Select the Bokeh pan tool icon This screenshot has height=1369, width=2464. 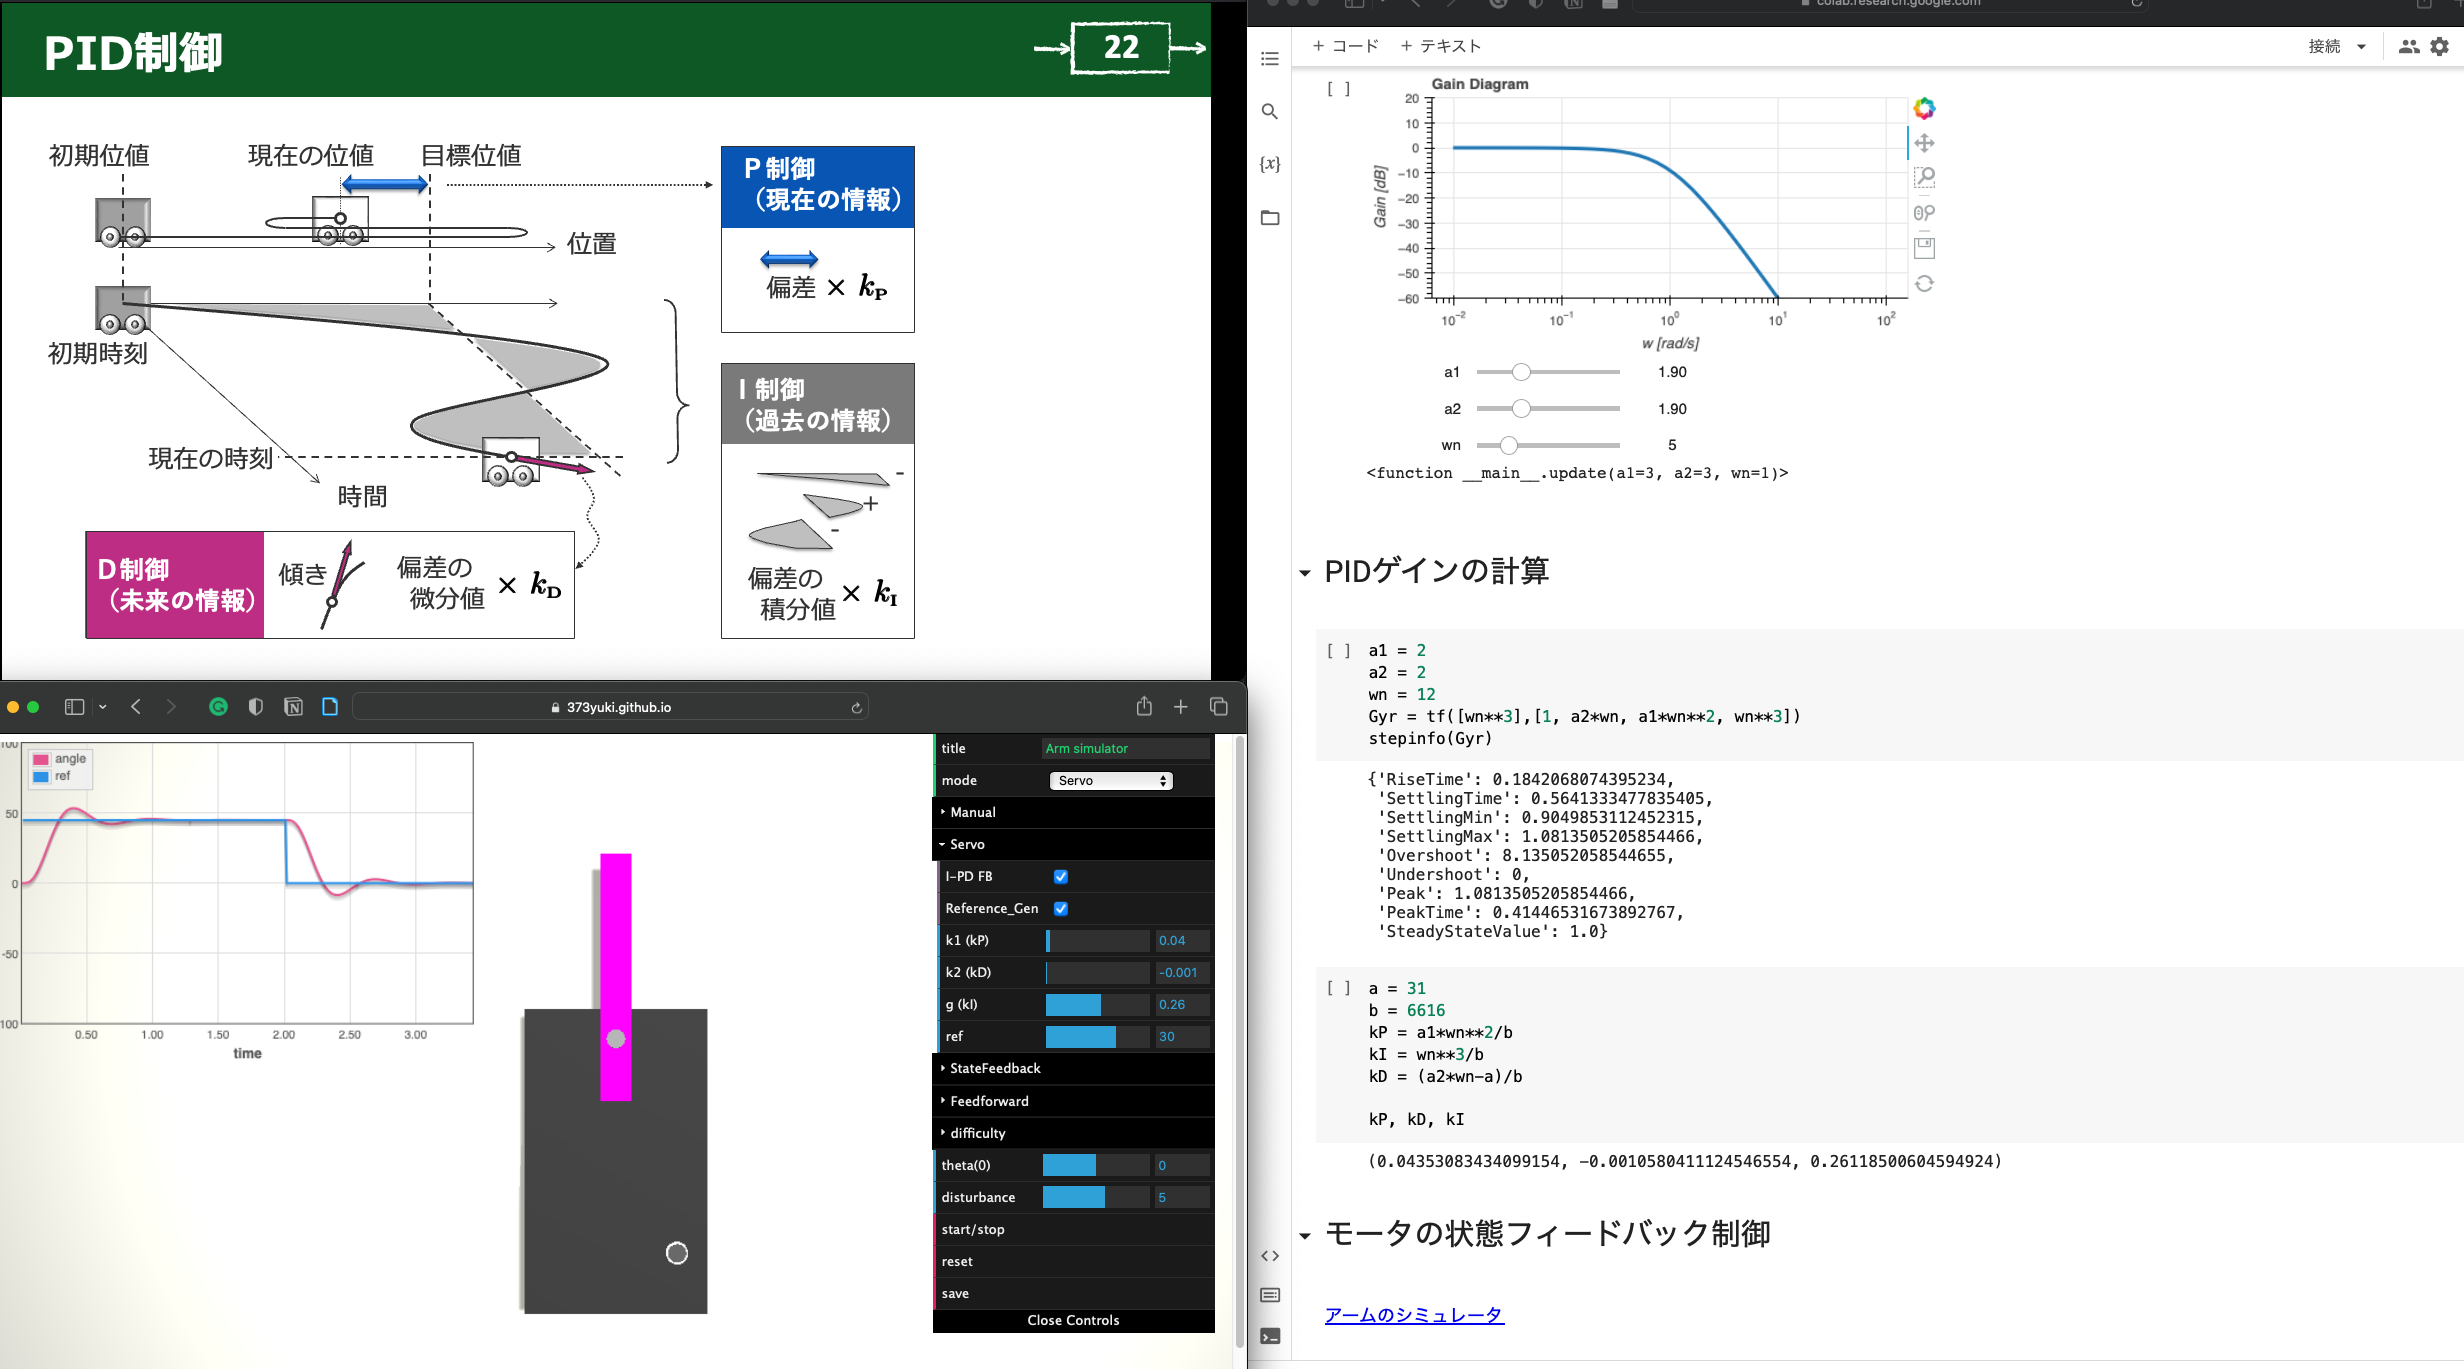point(1924,143)
